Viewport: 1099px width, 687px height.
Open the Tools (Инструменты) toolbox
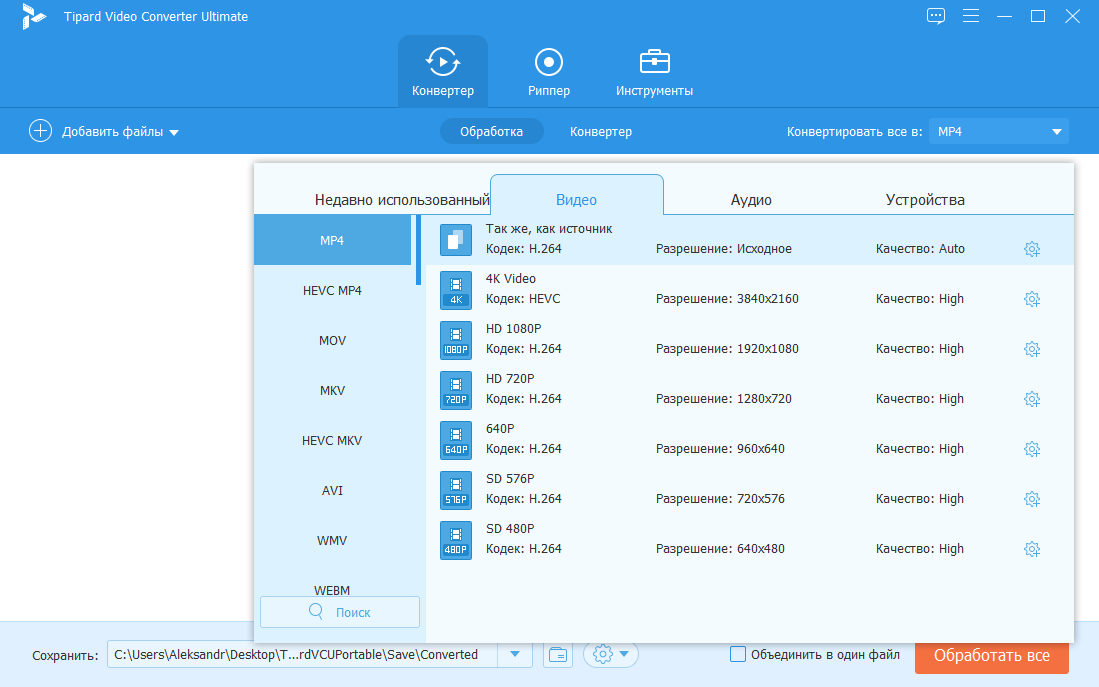tap(654, 72)
